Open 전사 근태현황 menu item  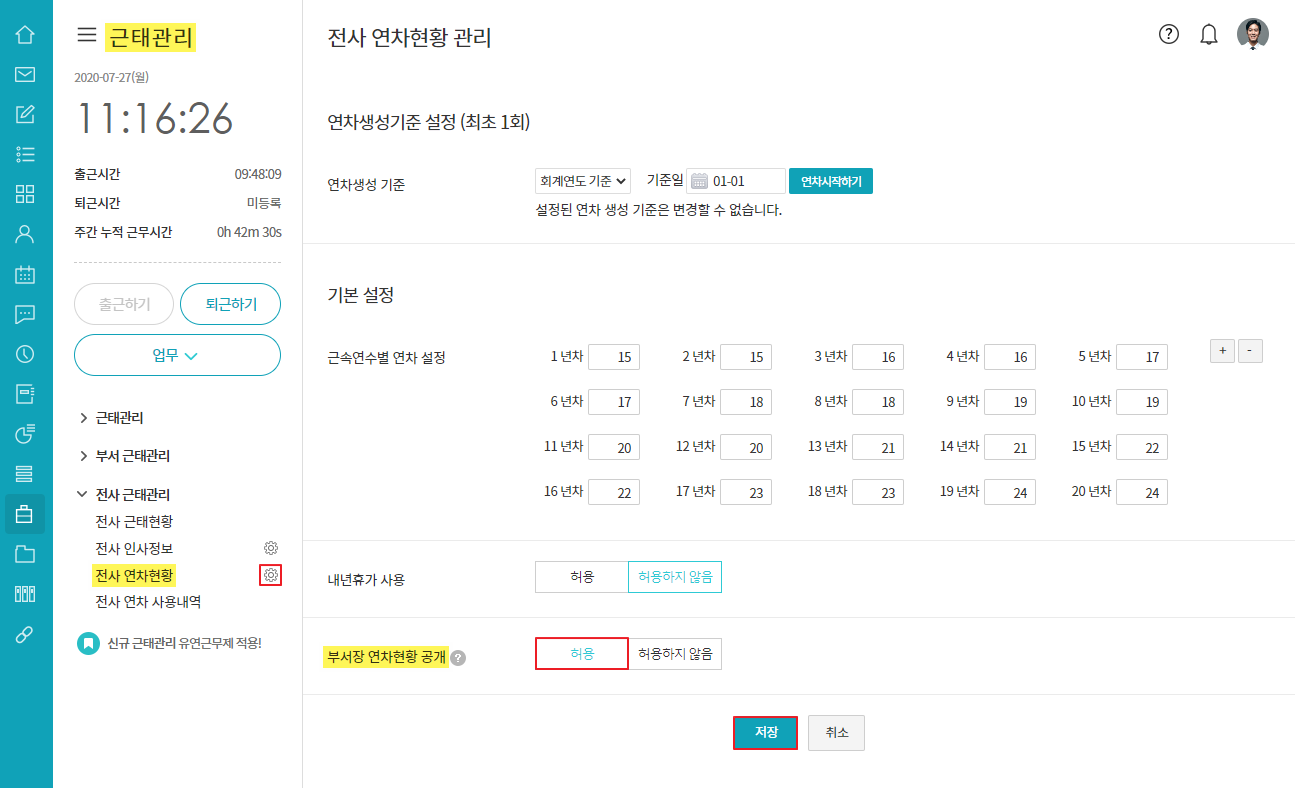click(x=134, y=521)
